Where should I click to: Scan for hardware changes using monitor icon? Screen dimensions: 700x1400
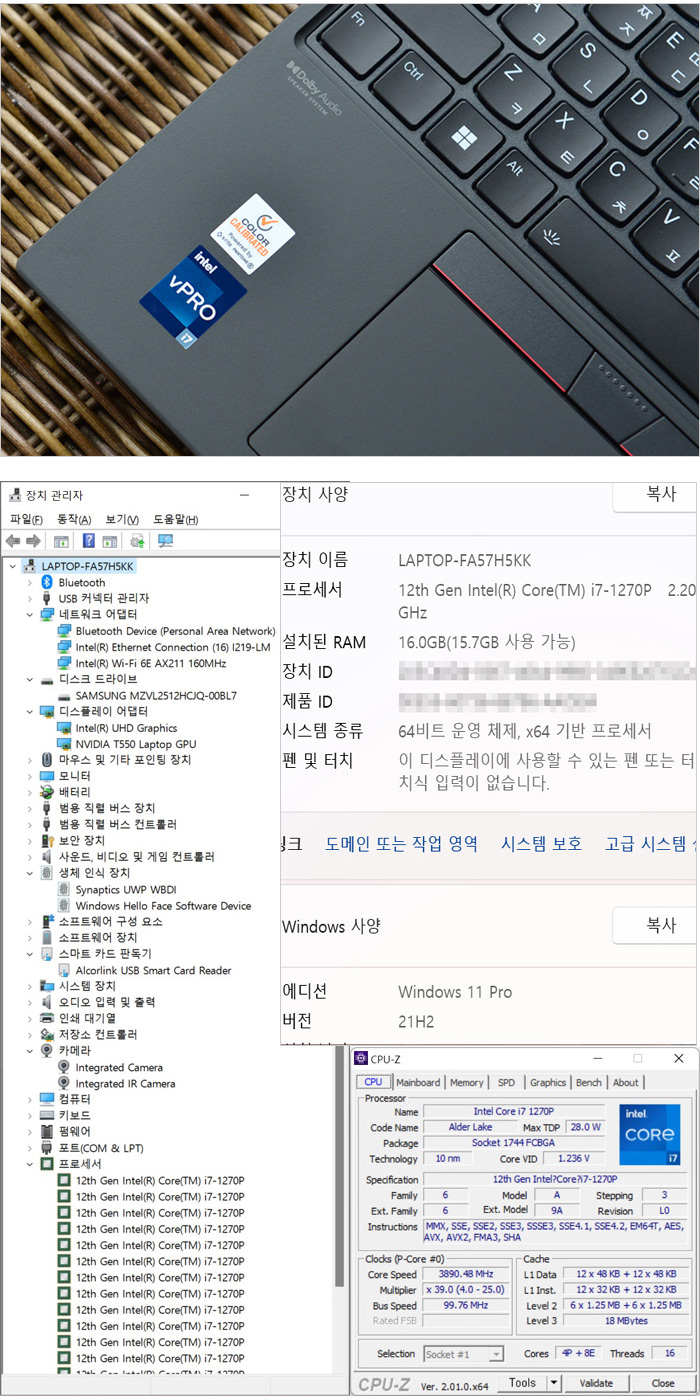tap(165, 541)
